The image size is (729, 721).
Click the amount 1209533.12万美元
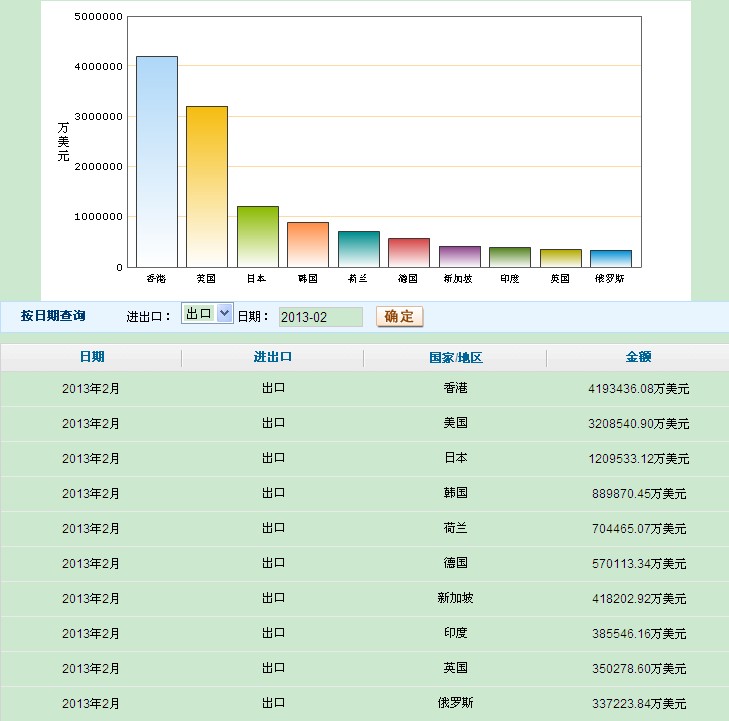pos(638,459)
